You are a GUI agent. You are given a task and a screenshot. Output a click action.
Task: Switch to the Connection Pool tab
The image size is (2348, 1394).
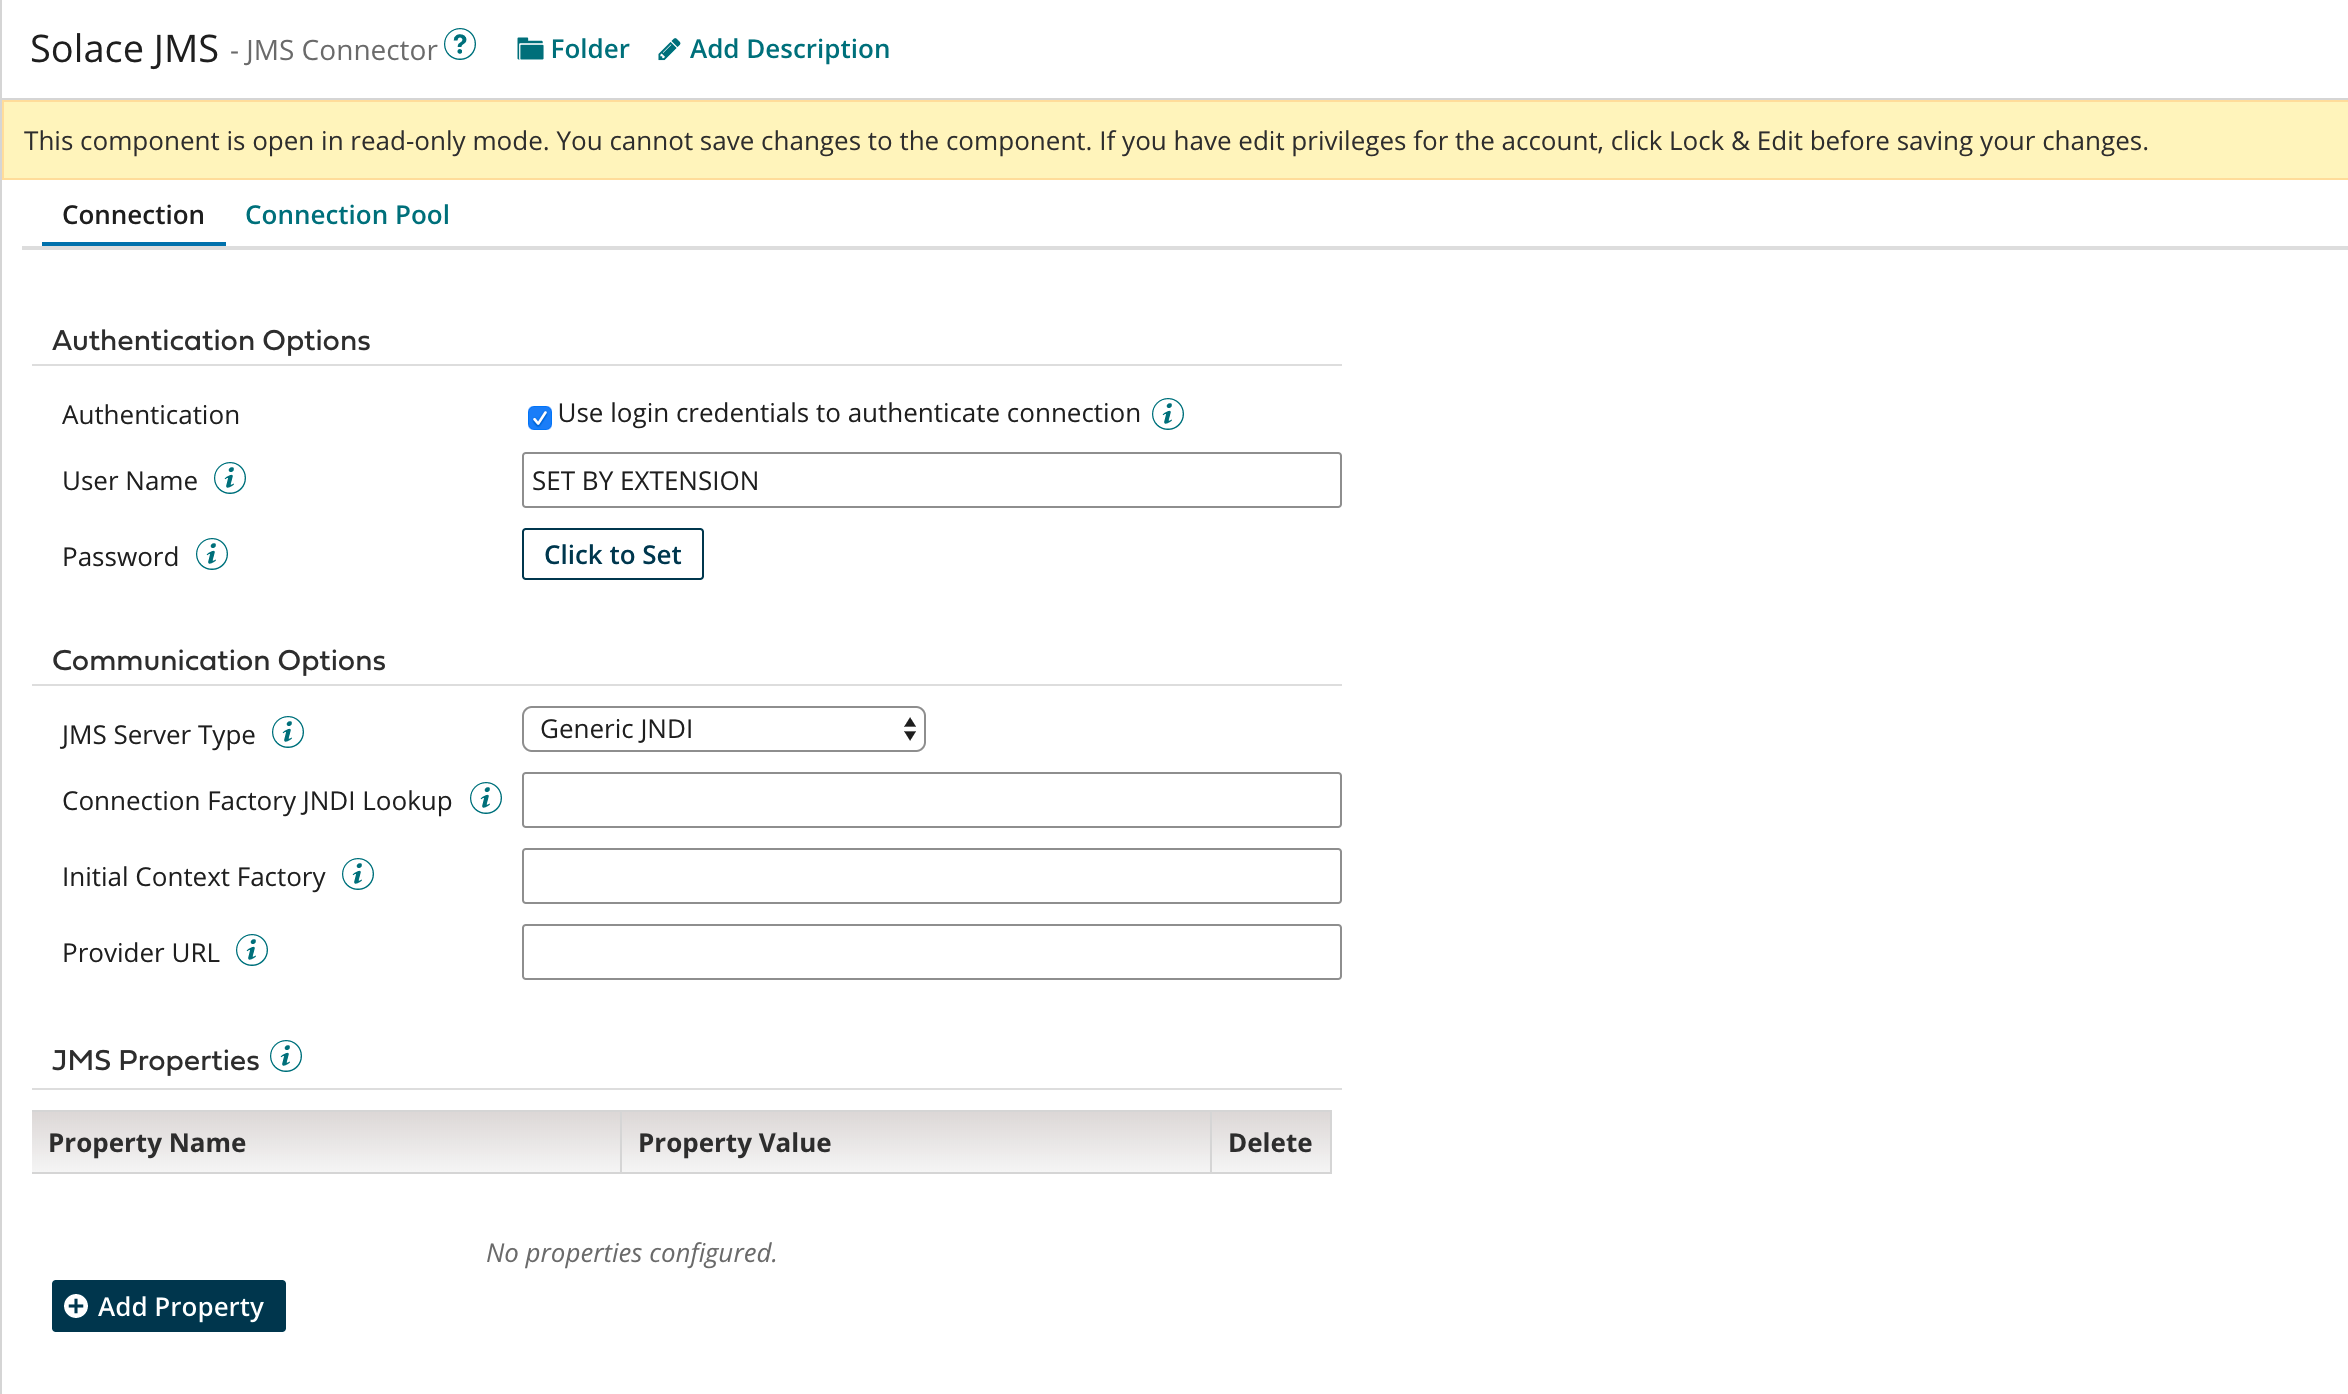[x=347, y=215]
